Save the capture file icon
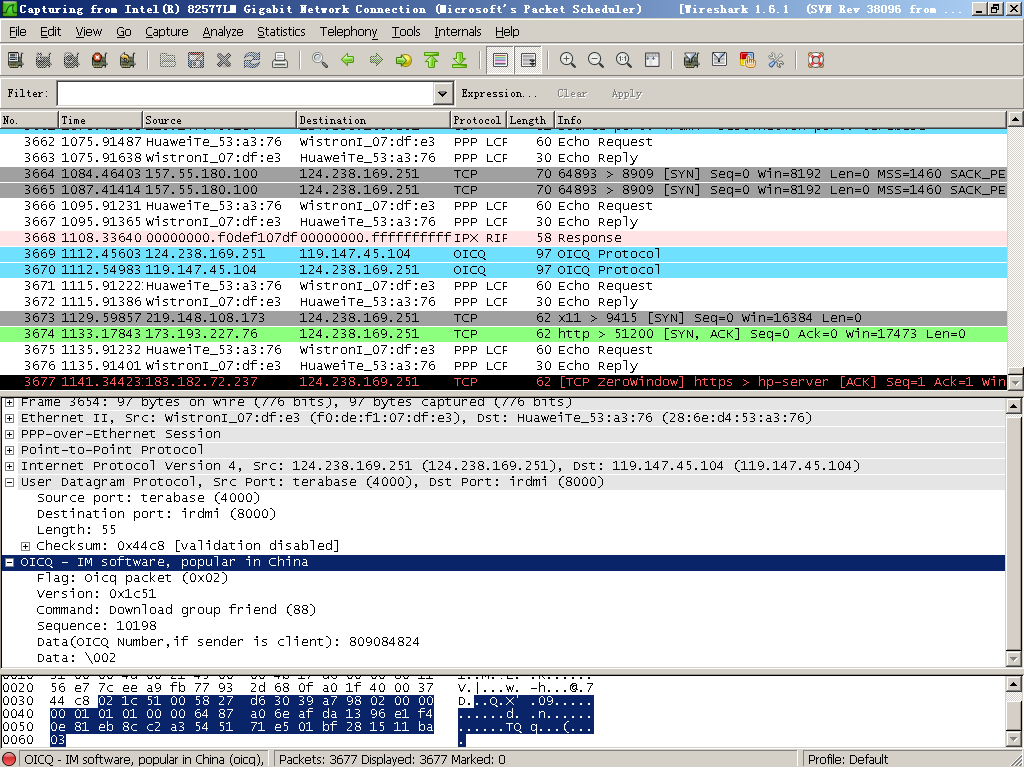1024x768 pixels. [x=196, y=60]
